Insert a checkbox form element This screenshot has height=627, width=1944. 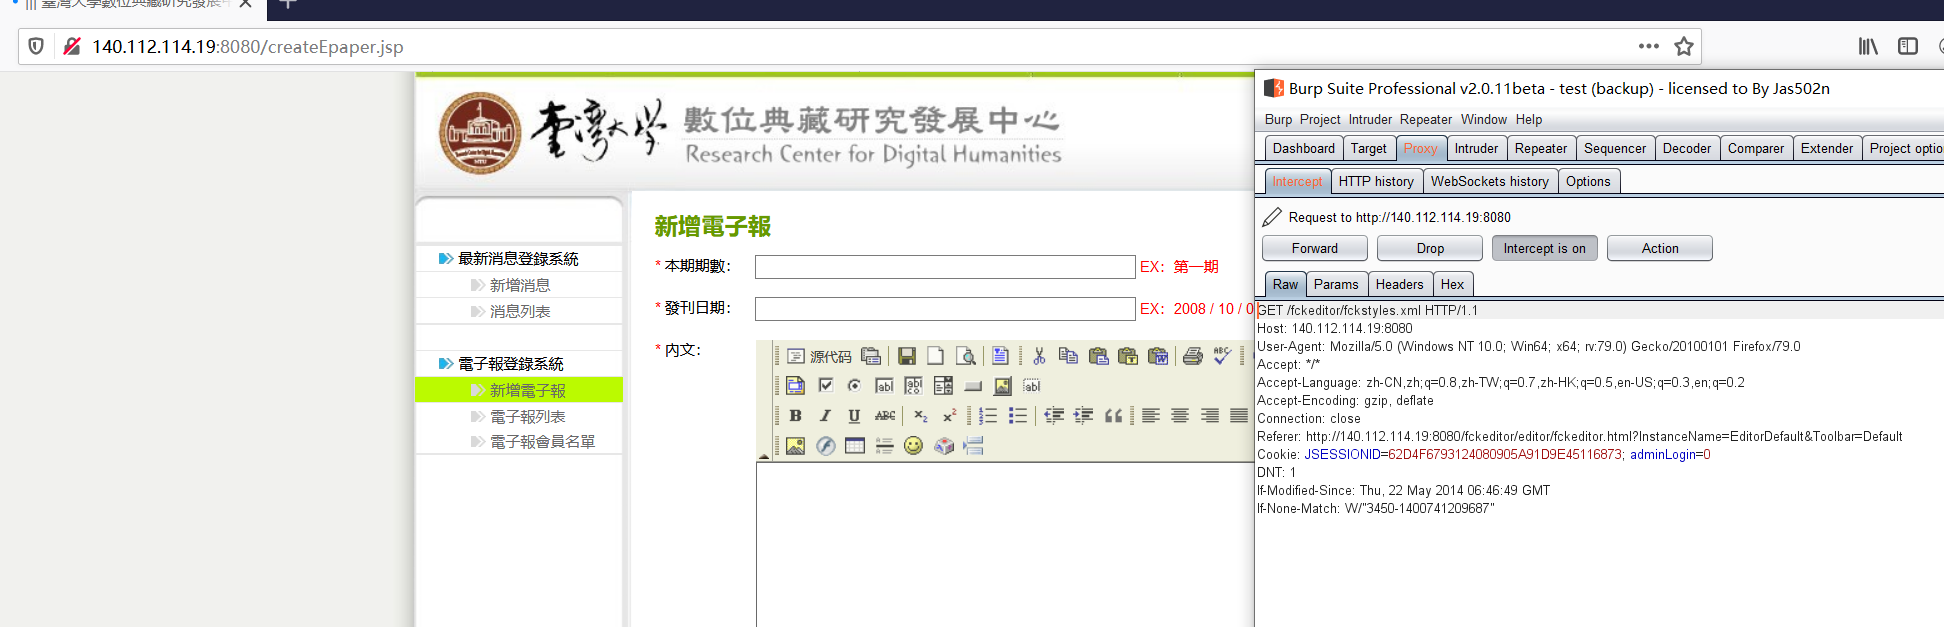[x=825, y=386]
